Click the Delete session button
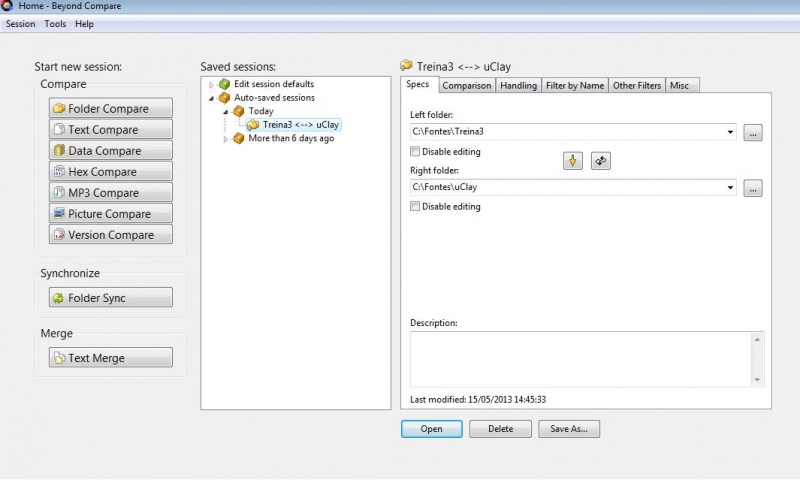 501,429
